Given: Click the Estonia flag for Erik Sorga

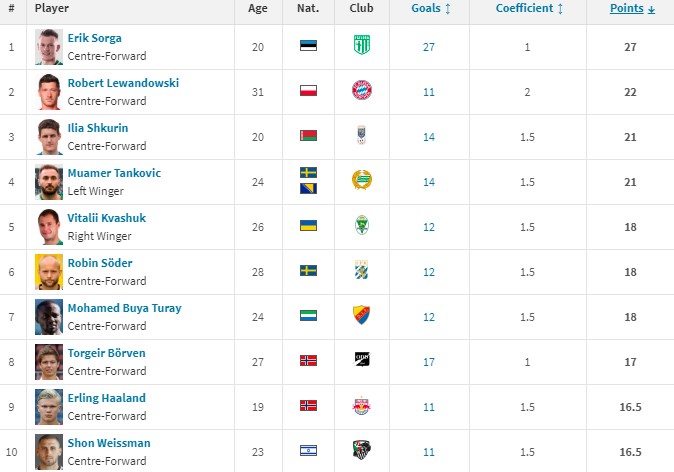Looking at the screenshot, I should point(308,46).
